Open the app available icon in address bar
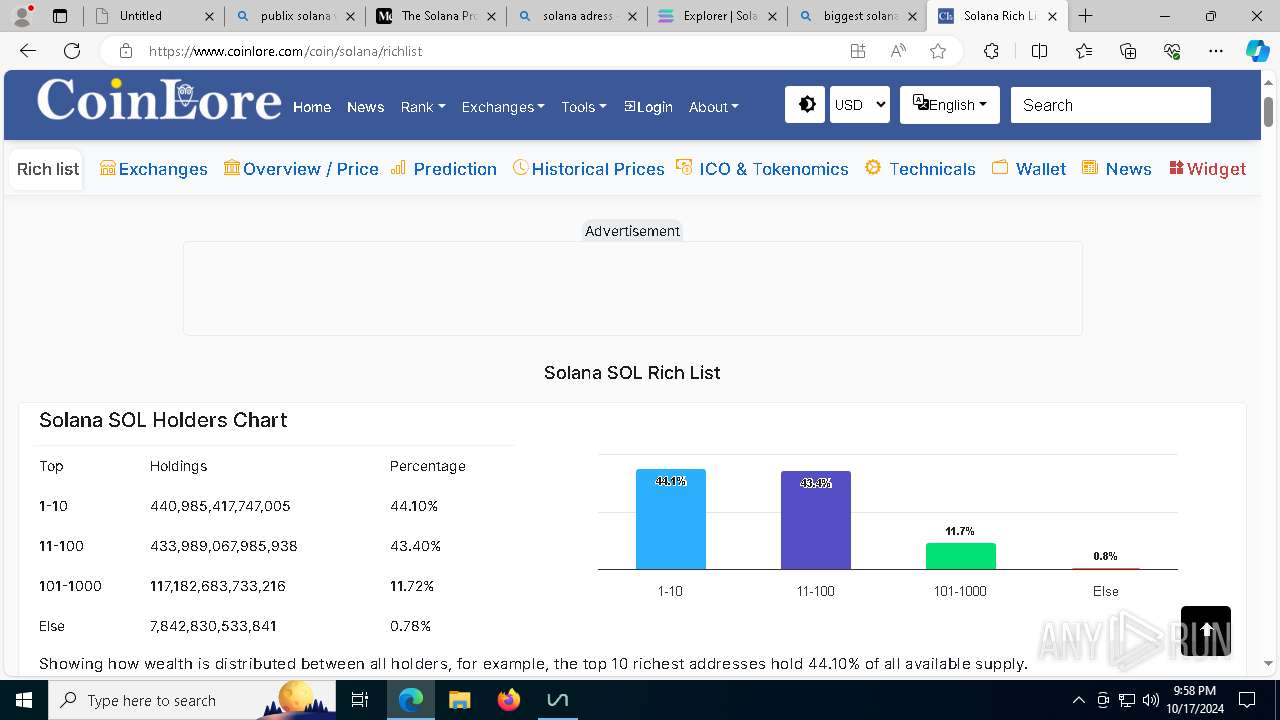The image size is (1280, 720). click(x=858, y=51)
